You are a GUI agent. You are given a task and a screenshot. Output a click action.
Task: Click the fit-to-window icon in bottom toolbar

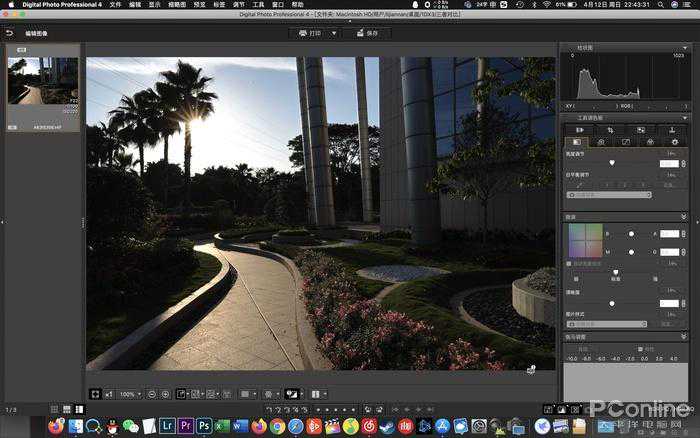95,394
